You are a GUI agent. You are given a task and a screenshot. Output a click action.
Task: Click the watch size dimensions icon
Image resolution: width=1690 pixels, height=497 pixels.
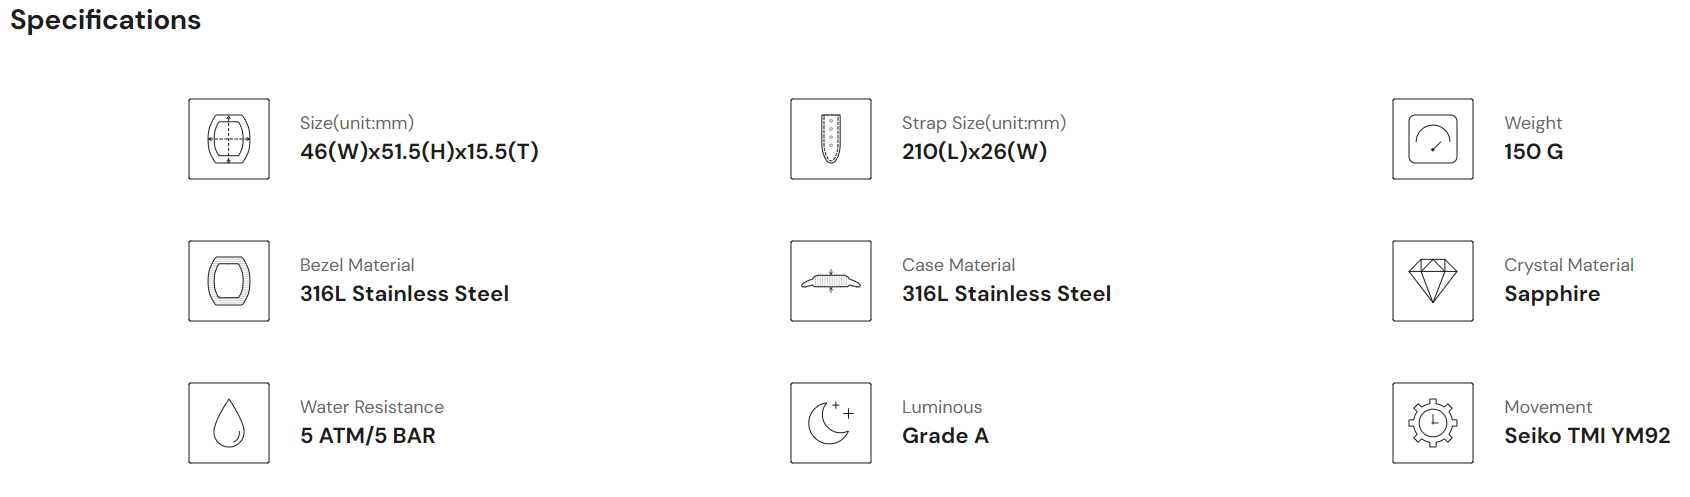[229, 139]
